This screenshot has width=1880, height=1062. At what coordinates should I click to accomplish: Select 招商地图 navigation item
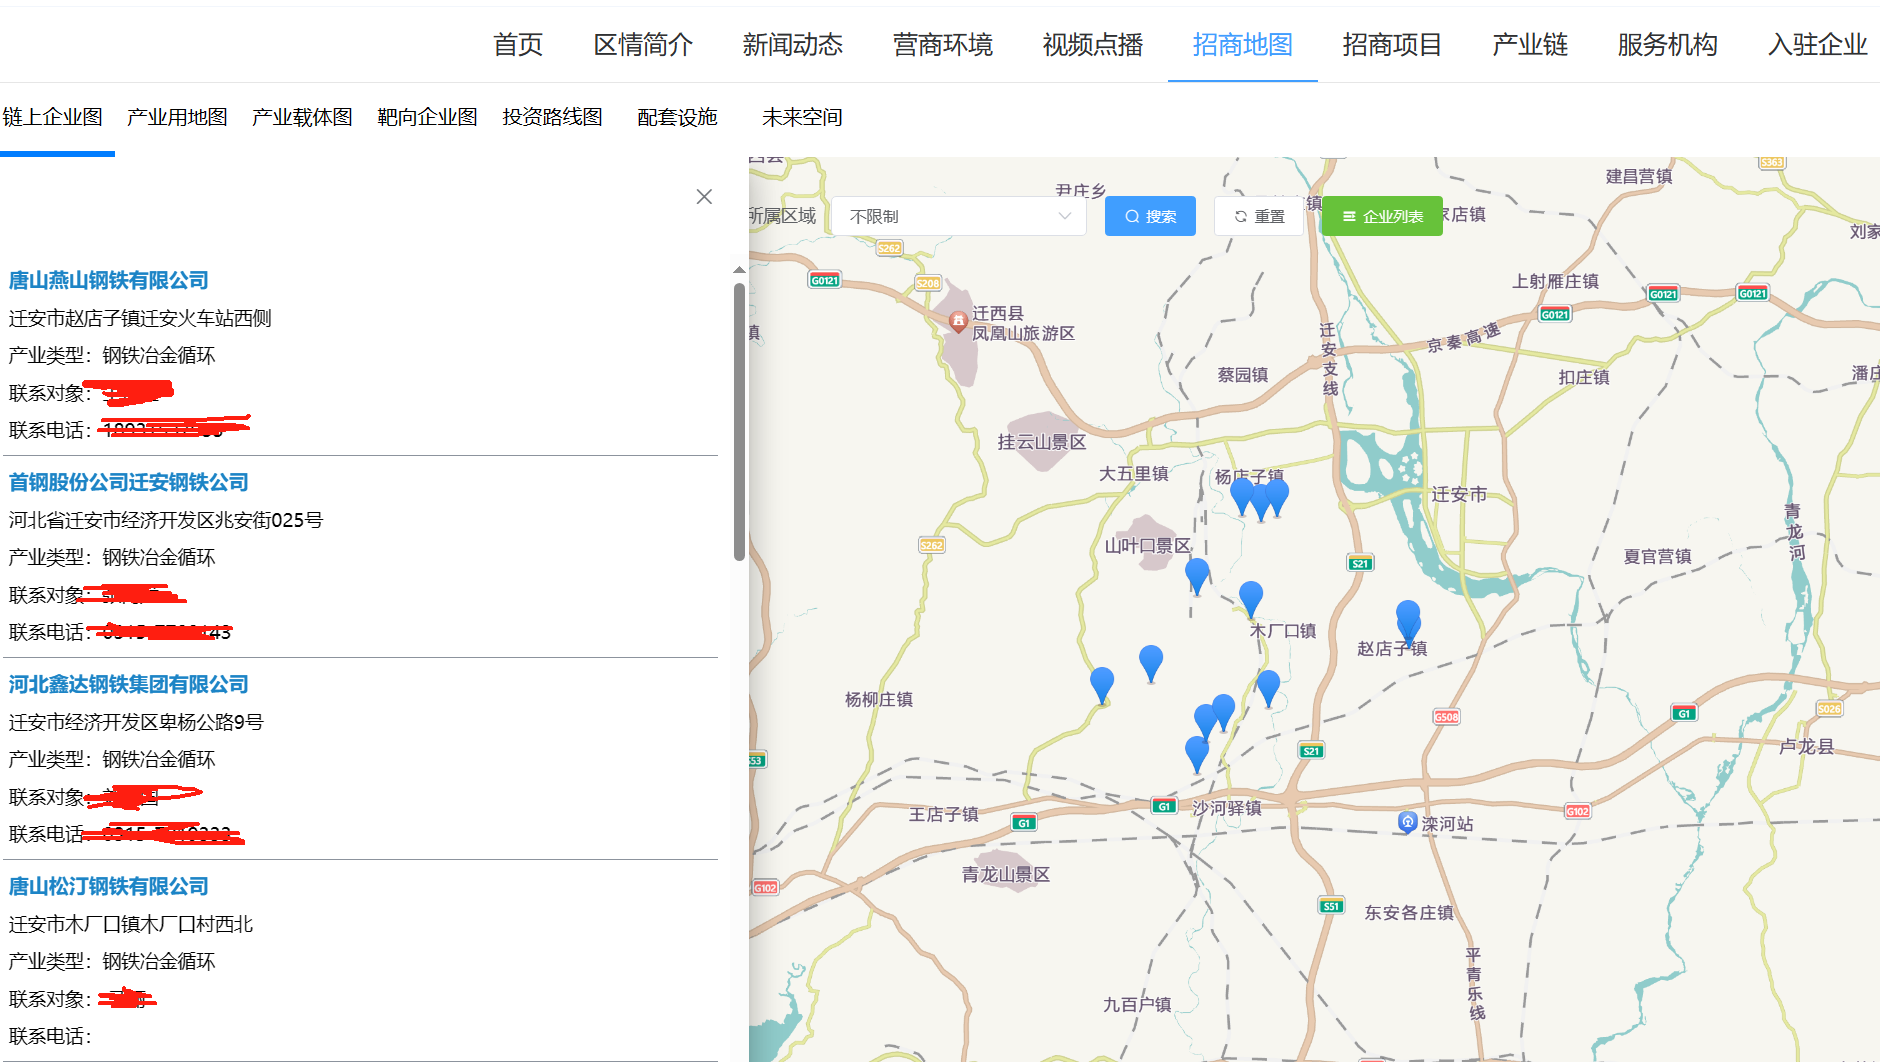pos(1243,45)
